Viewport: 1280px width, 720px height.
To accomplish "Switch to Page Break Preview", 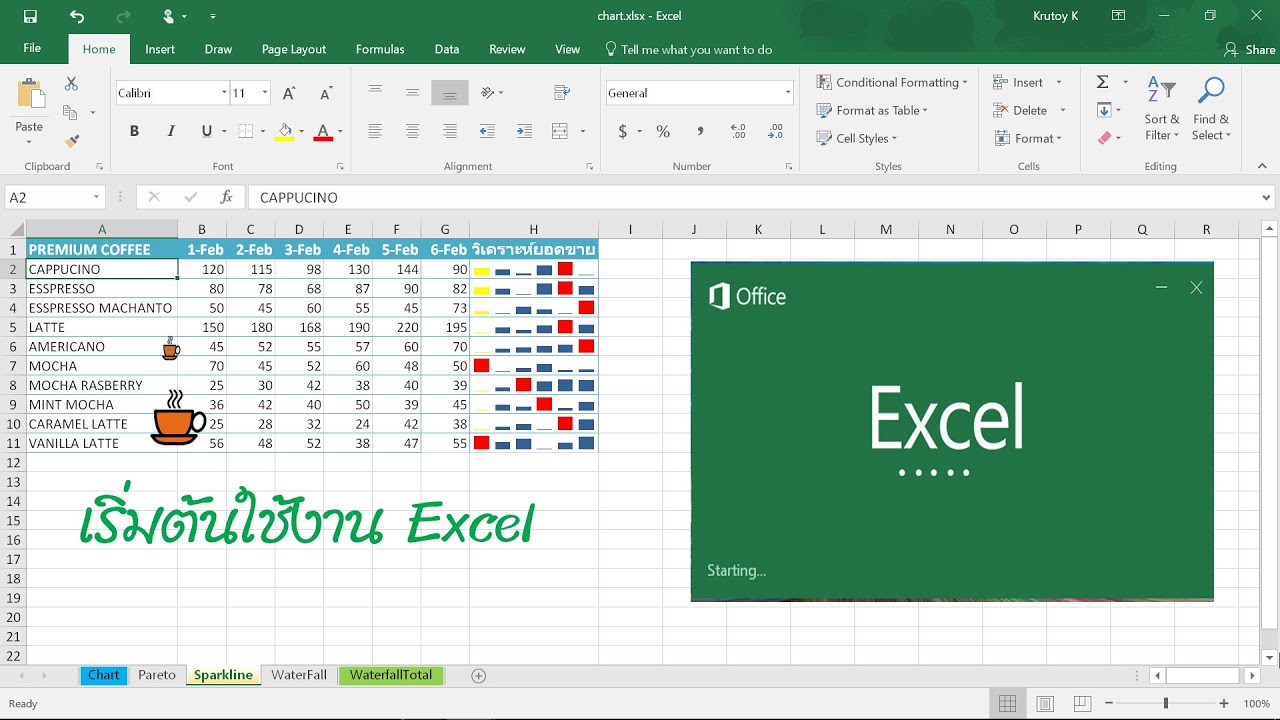I will [x=1081, y=704].
